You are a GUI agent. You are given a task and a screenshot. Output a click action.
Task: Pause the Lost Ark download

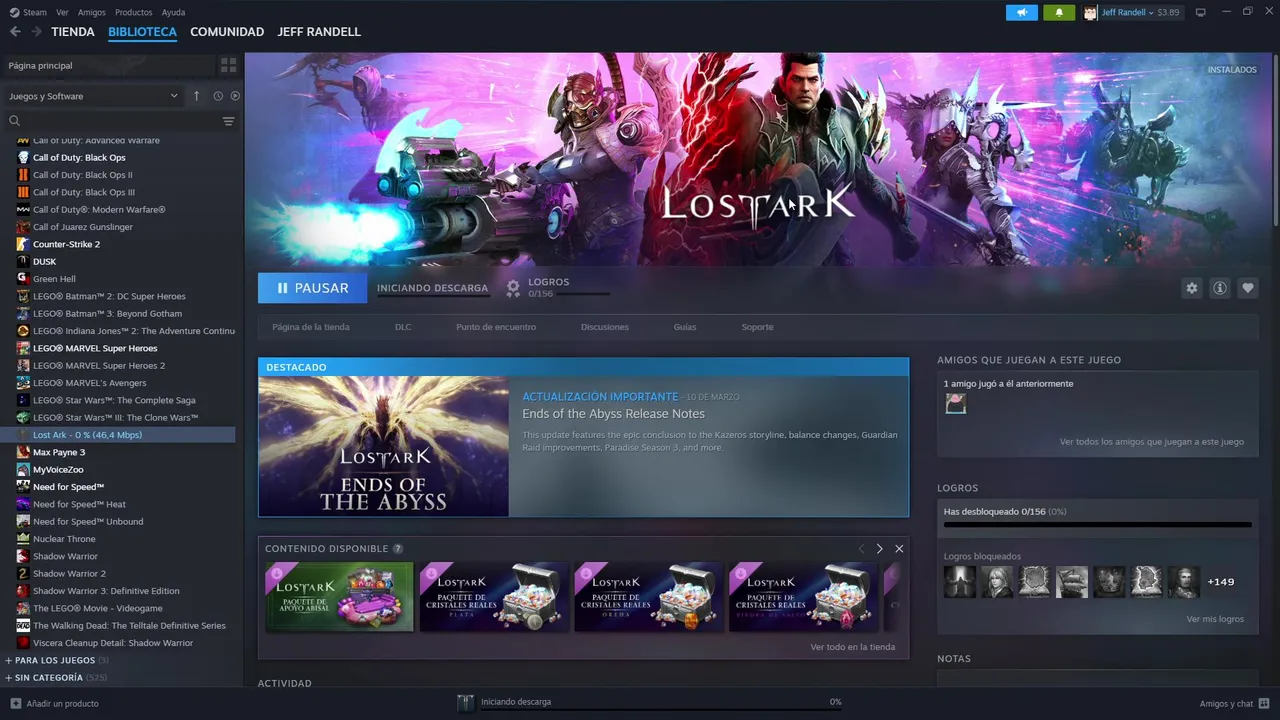pyautogui.click(x=312, y=288)
